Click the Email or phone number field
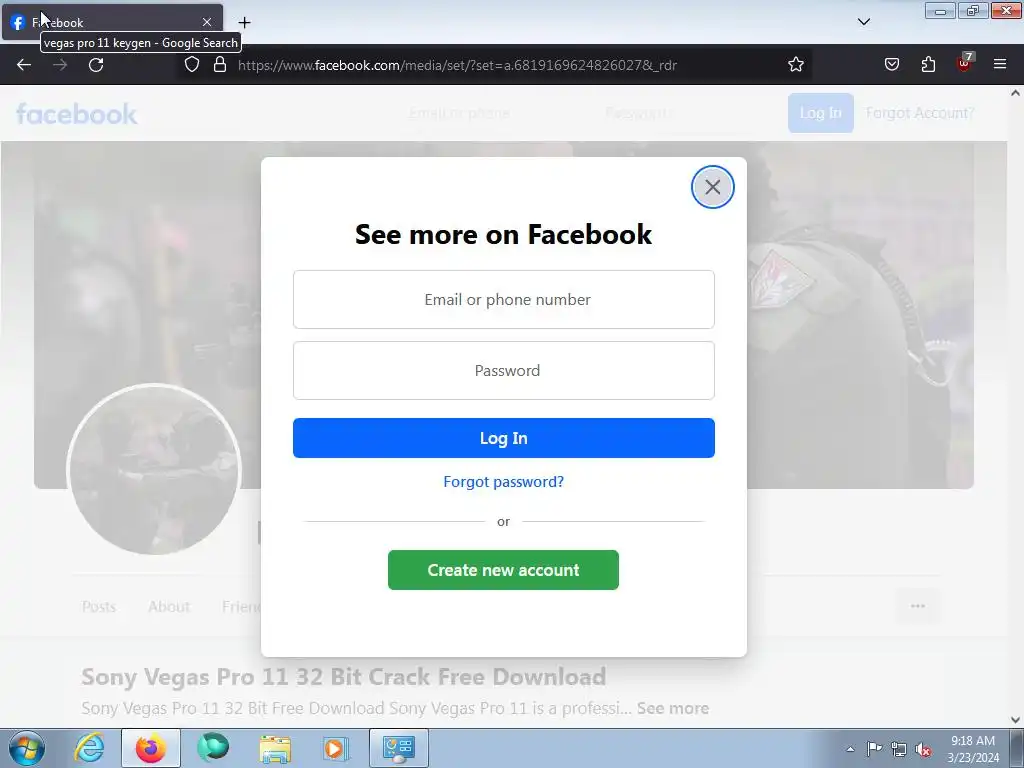The image size is (1024, 768). 504,300
